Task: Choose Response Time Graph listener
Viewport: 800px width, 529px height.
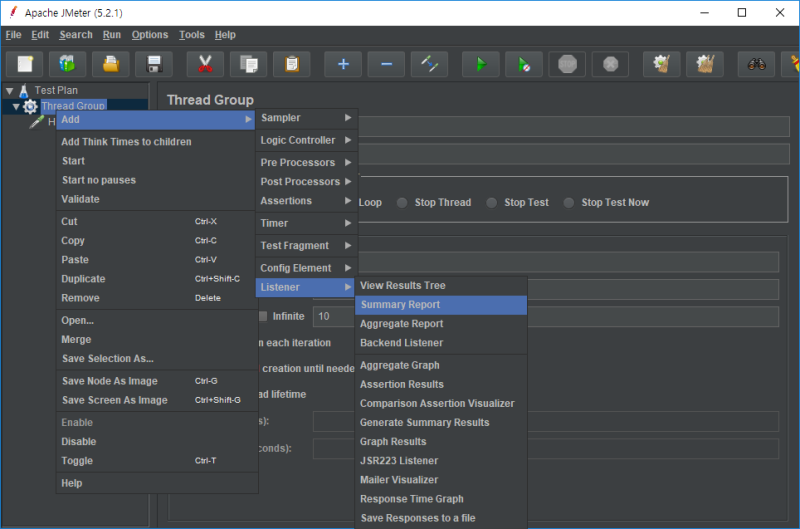Action: click(441, 499)
